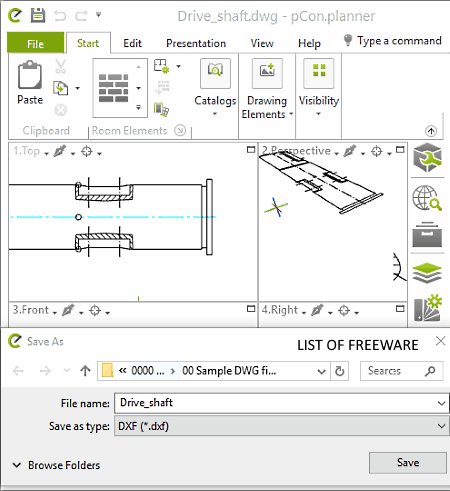
Task: Open the green Layers sidebar icon
Action: click(x=427, y=273)
